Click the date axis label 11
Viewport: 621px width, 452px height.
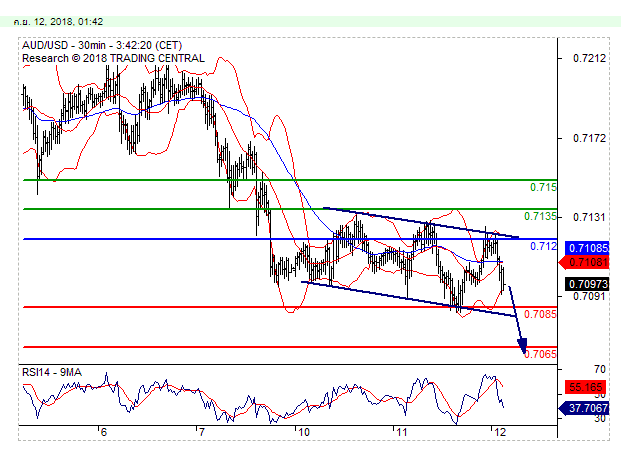click(402, 432)
